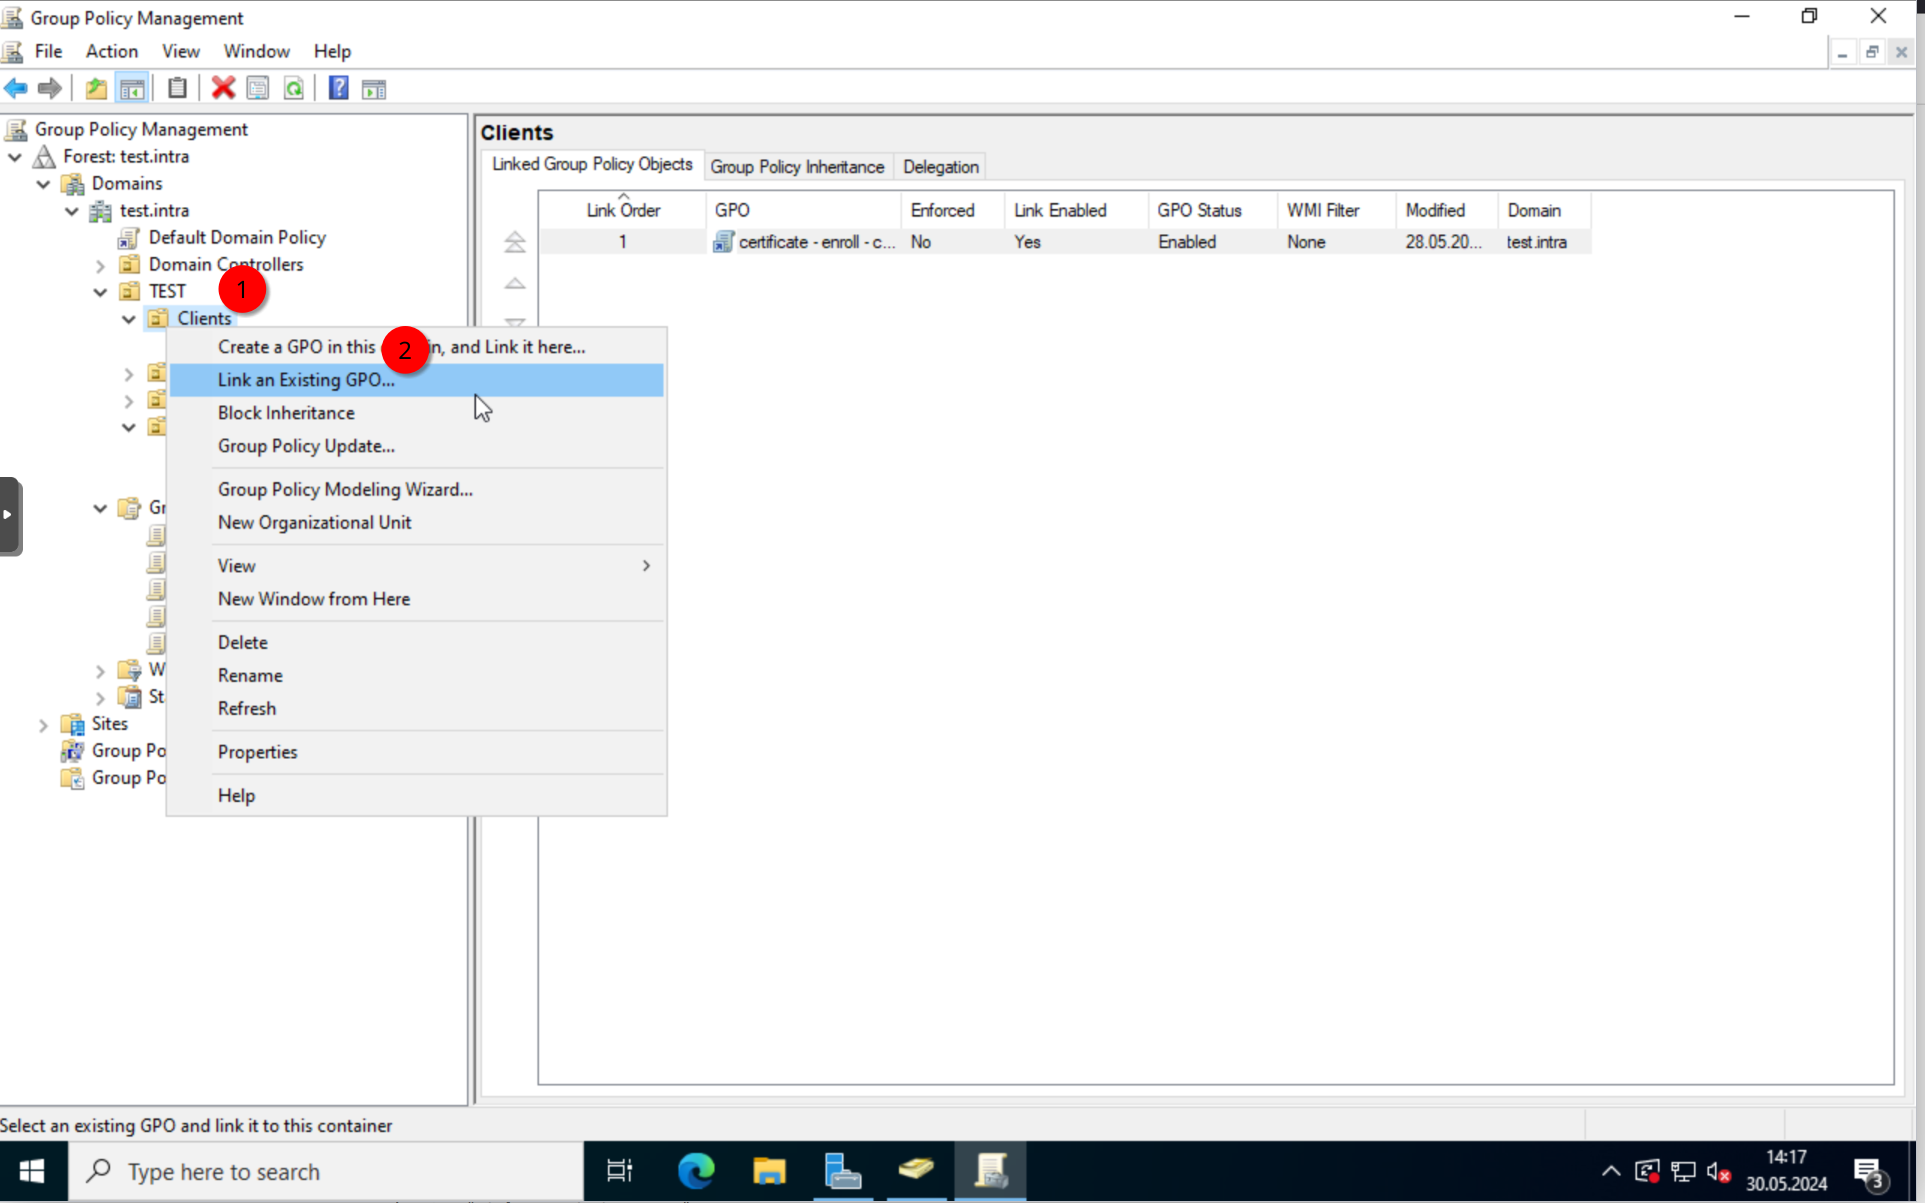The width and height of the screenshot is (1925, 1203).
Task: Choose Group Policy Modeling Wizard...
Action: pos(416,489)
